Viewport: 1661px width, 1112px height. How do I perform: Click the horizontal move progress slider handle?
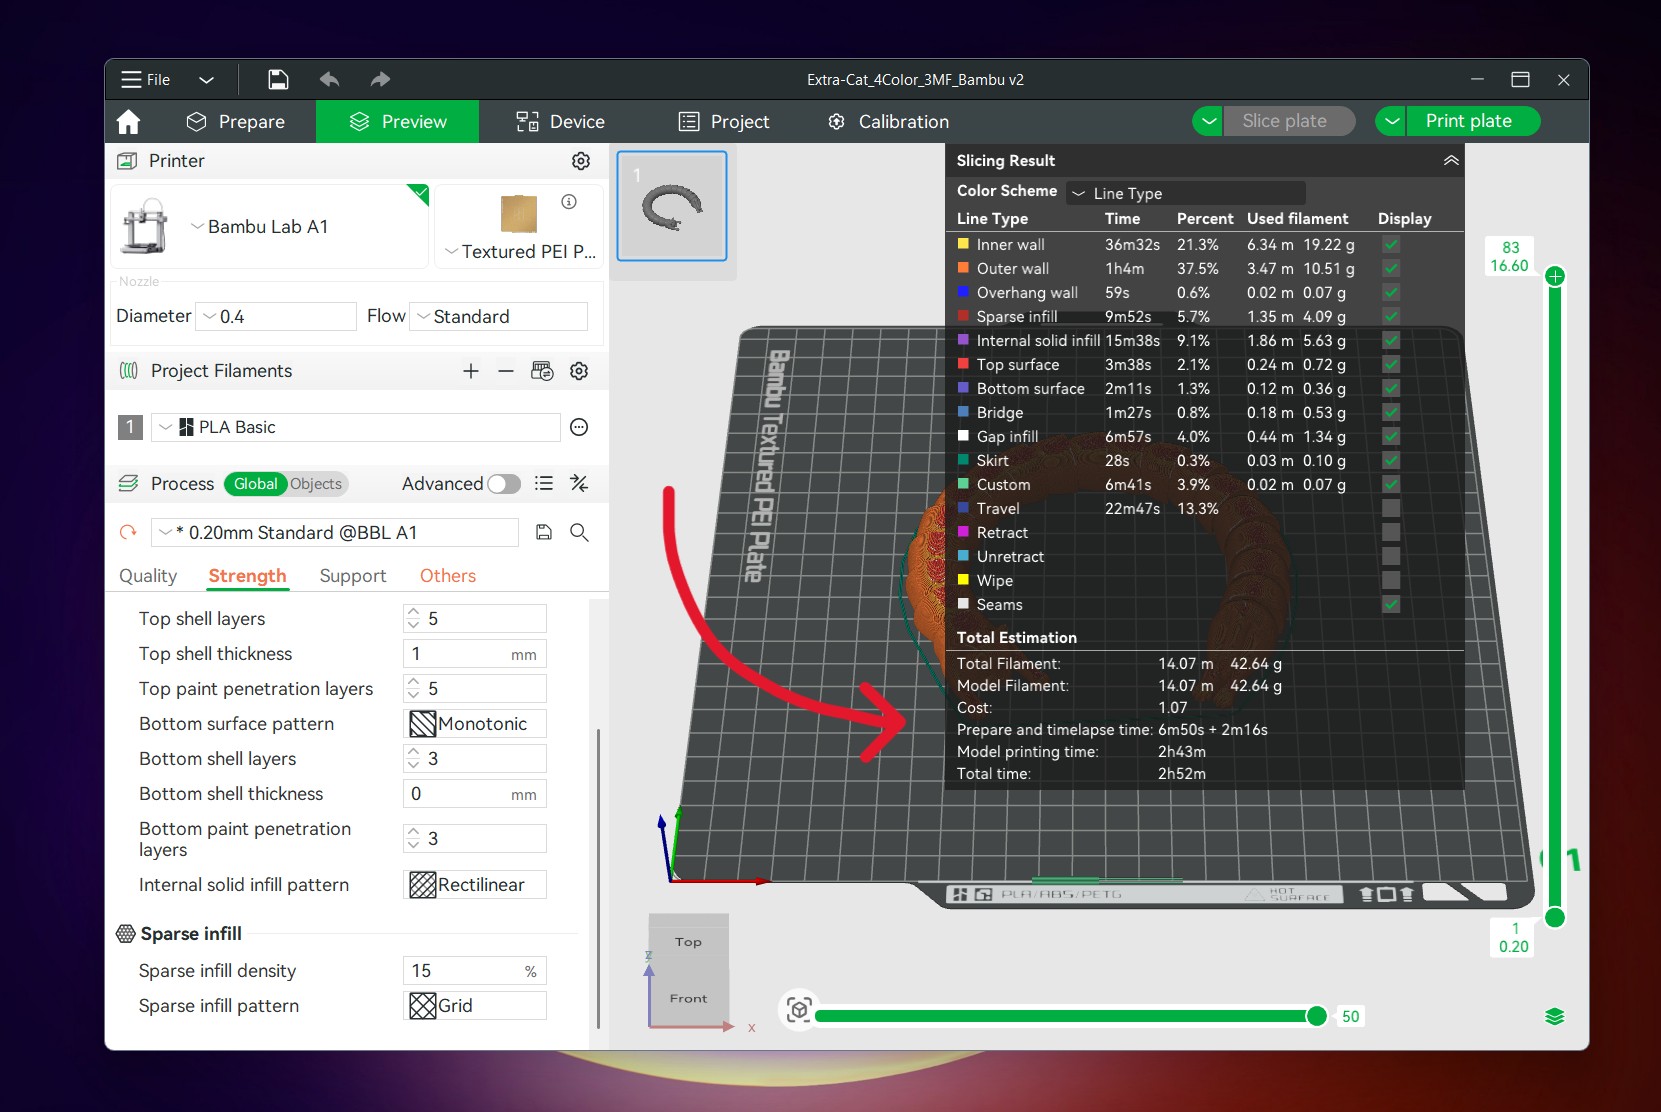click(x=1317, y=1016)
